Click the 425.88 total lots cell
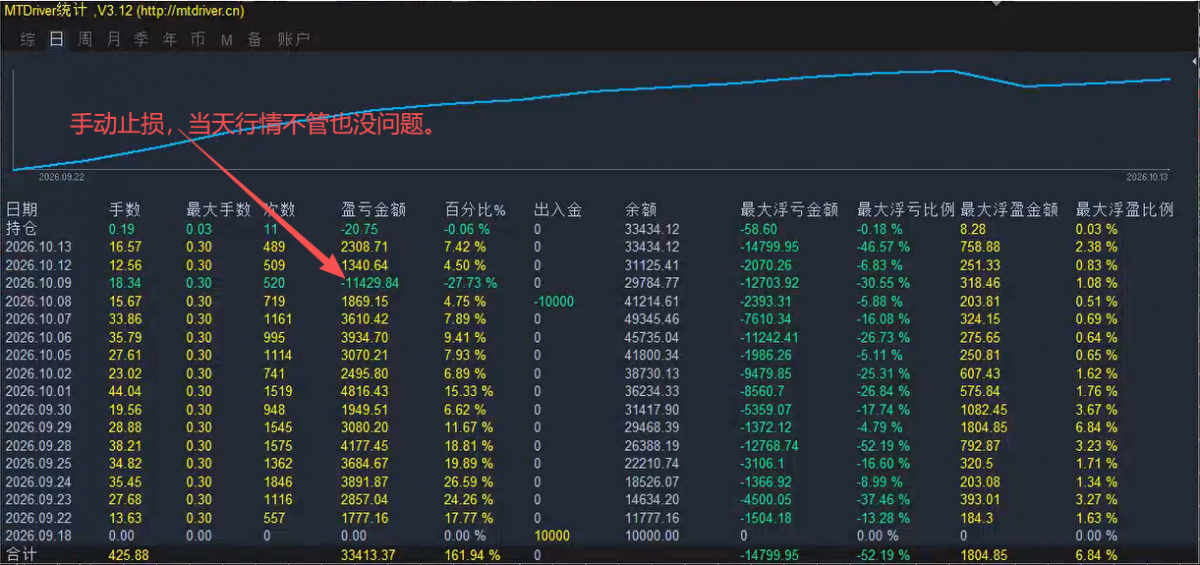The height and width of the screenshot is (565, 1200). pyautogui.click(x=128, y=553)
